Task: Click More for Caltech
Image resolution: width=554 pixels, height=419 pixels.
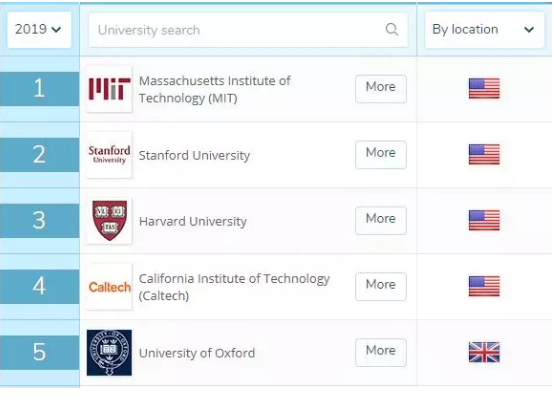Action: click(381, 287)
